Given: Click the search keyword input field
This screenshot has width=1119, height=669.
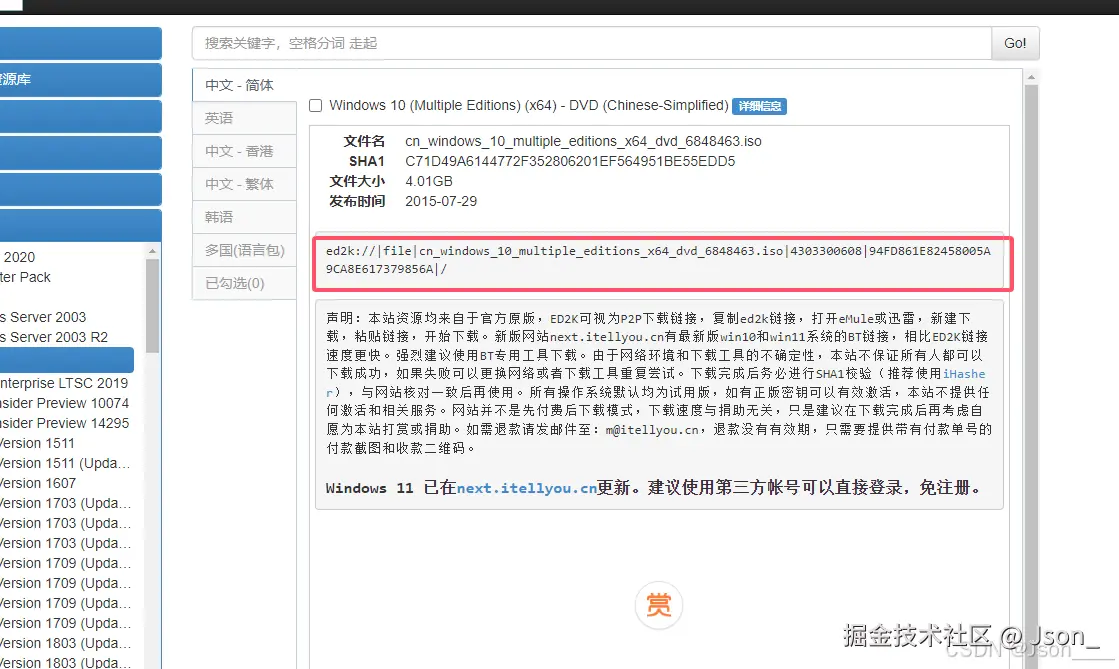Looking at the screenshot, I should tap(592, 44).
